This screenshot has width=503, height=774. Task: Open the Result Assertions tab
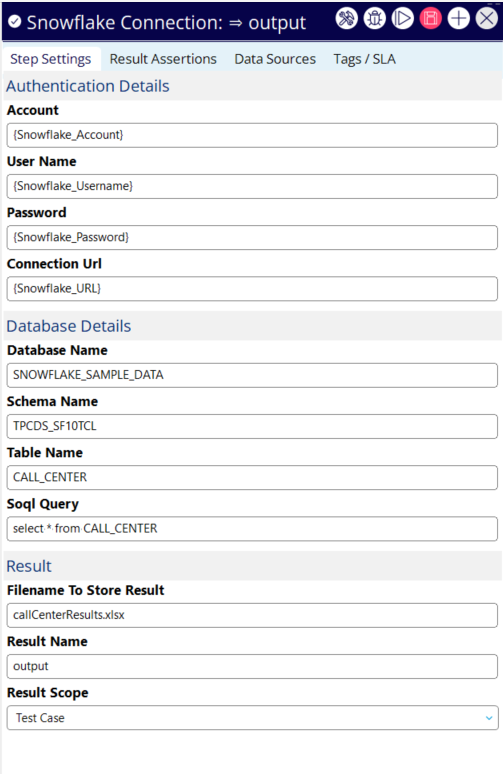[163, 59]
